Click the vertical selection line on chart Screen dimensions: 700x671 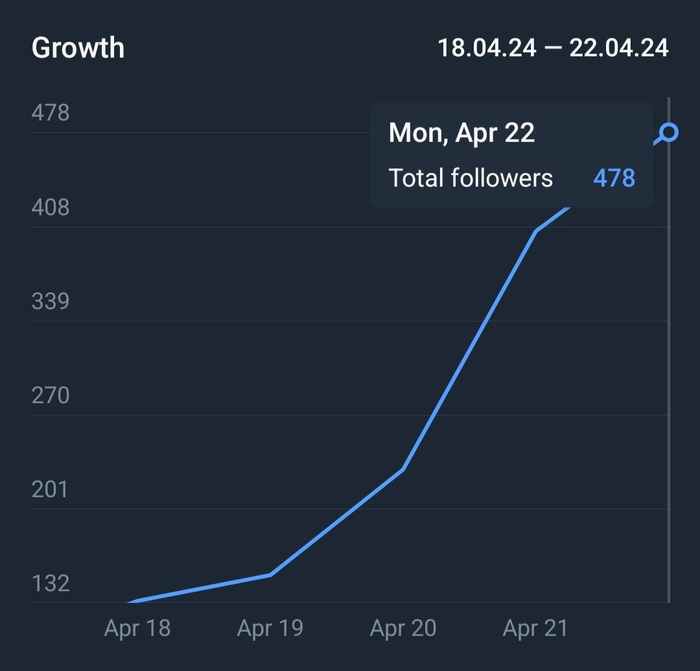click(669, 400)
